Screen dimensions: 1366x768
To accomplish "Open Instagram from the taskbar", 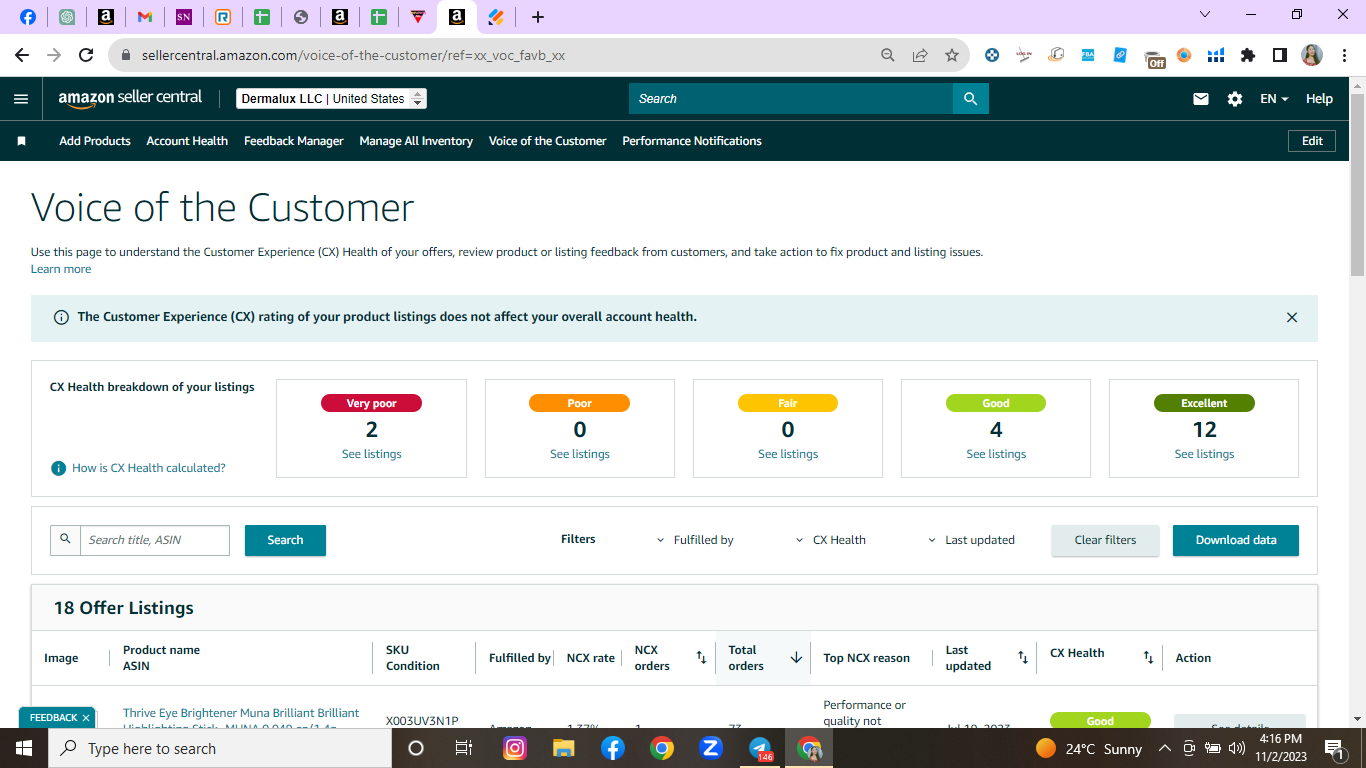I will [515, 748].
